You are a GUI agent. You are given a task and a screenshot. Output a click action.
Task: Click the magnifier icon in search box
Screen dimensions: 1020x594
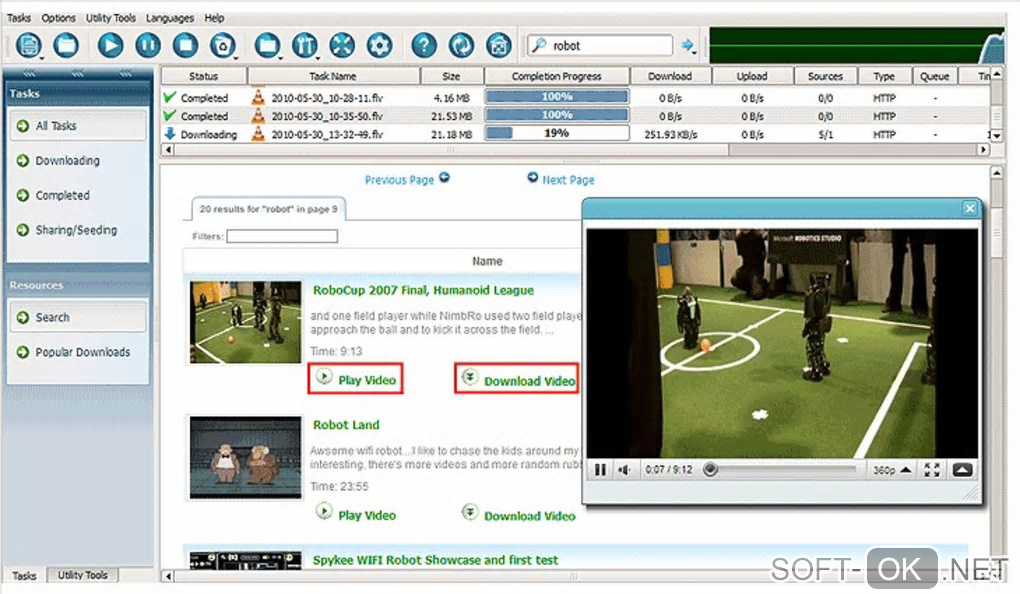[539, 46]
